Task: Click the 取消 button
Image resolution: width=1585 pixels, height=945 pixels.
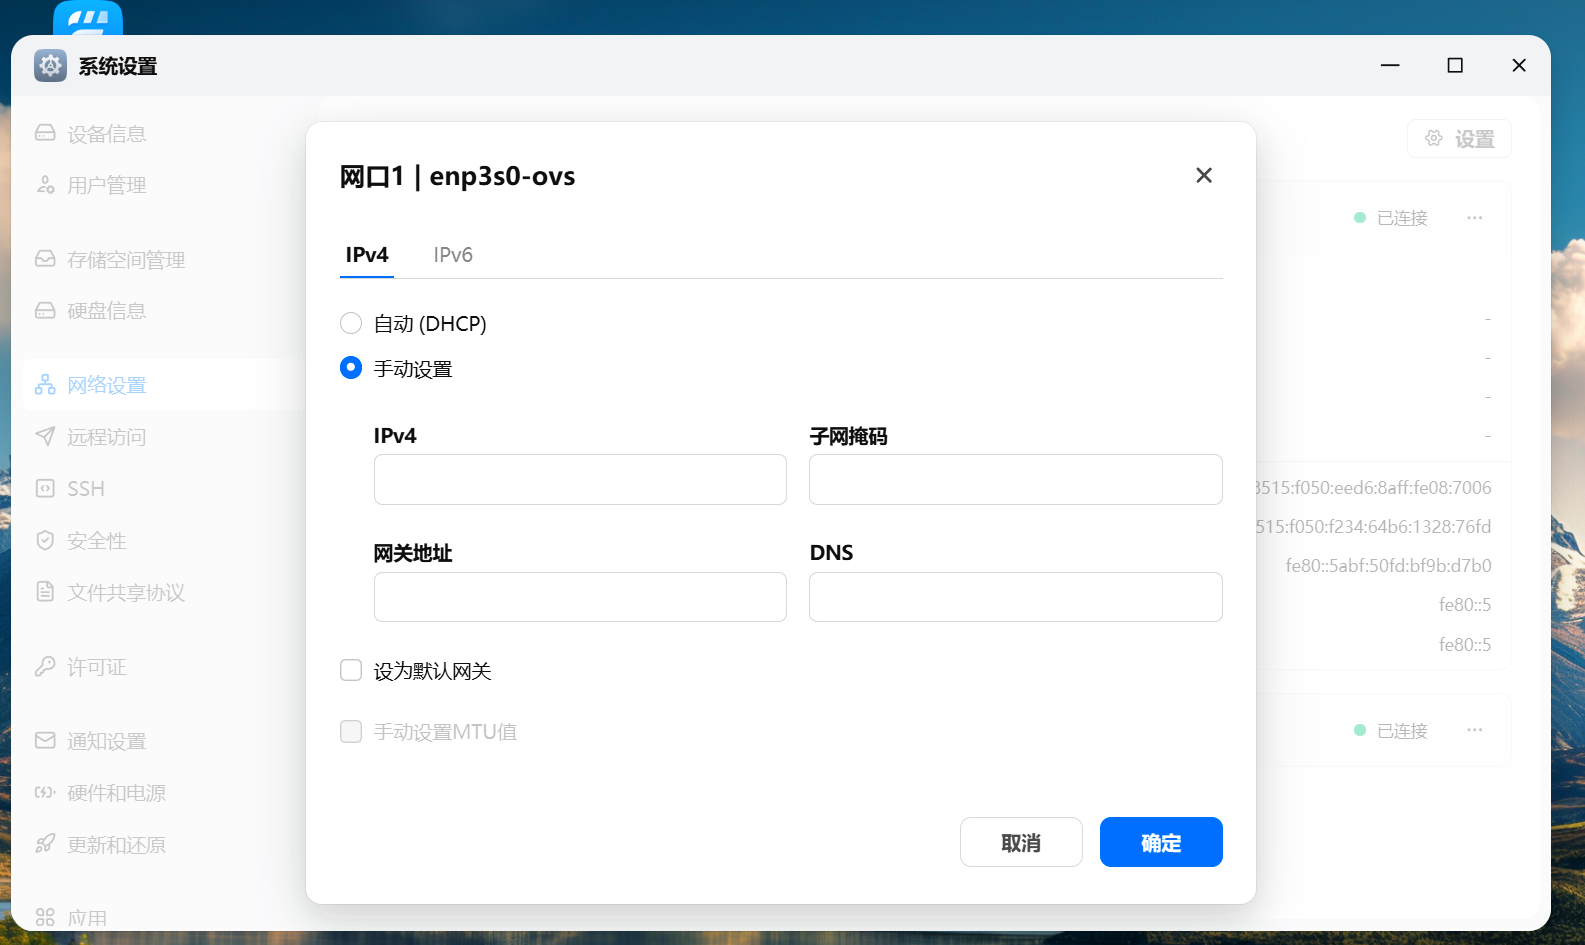Action: click(1021, 842)
